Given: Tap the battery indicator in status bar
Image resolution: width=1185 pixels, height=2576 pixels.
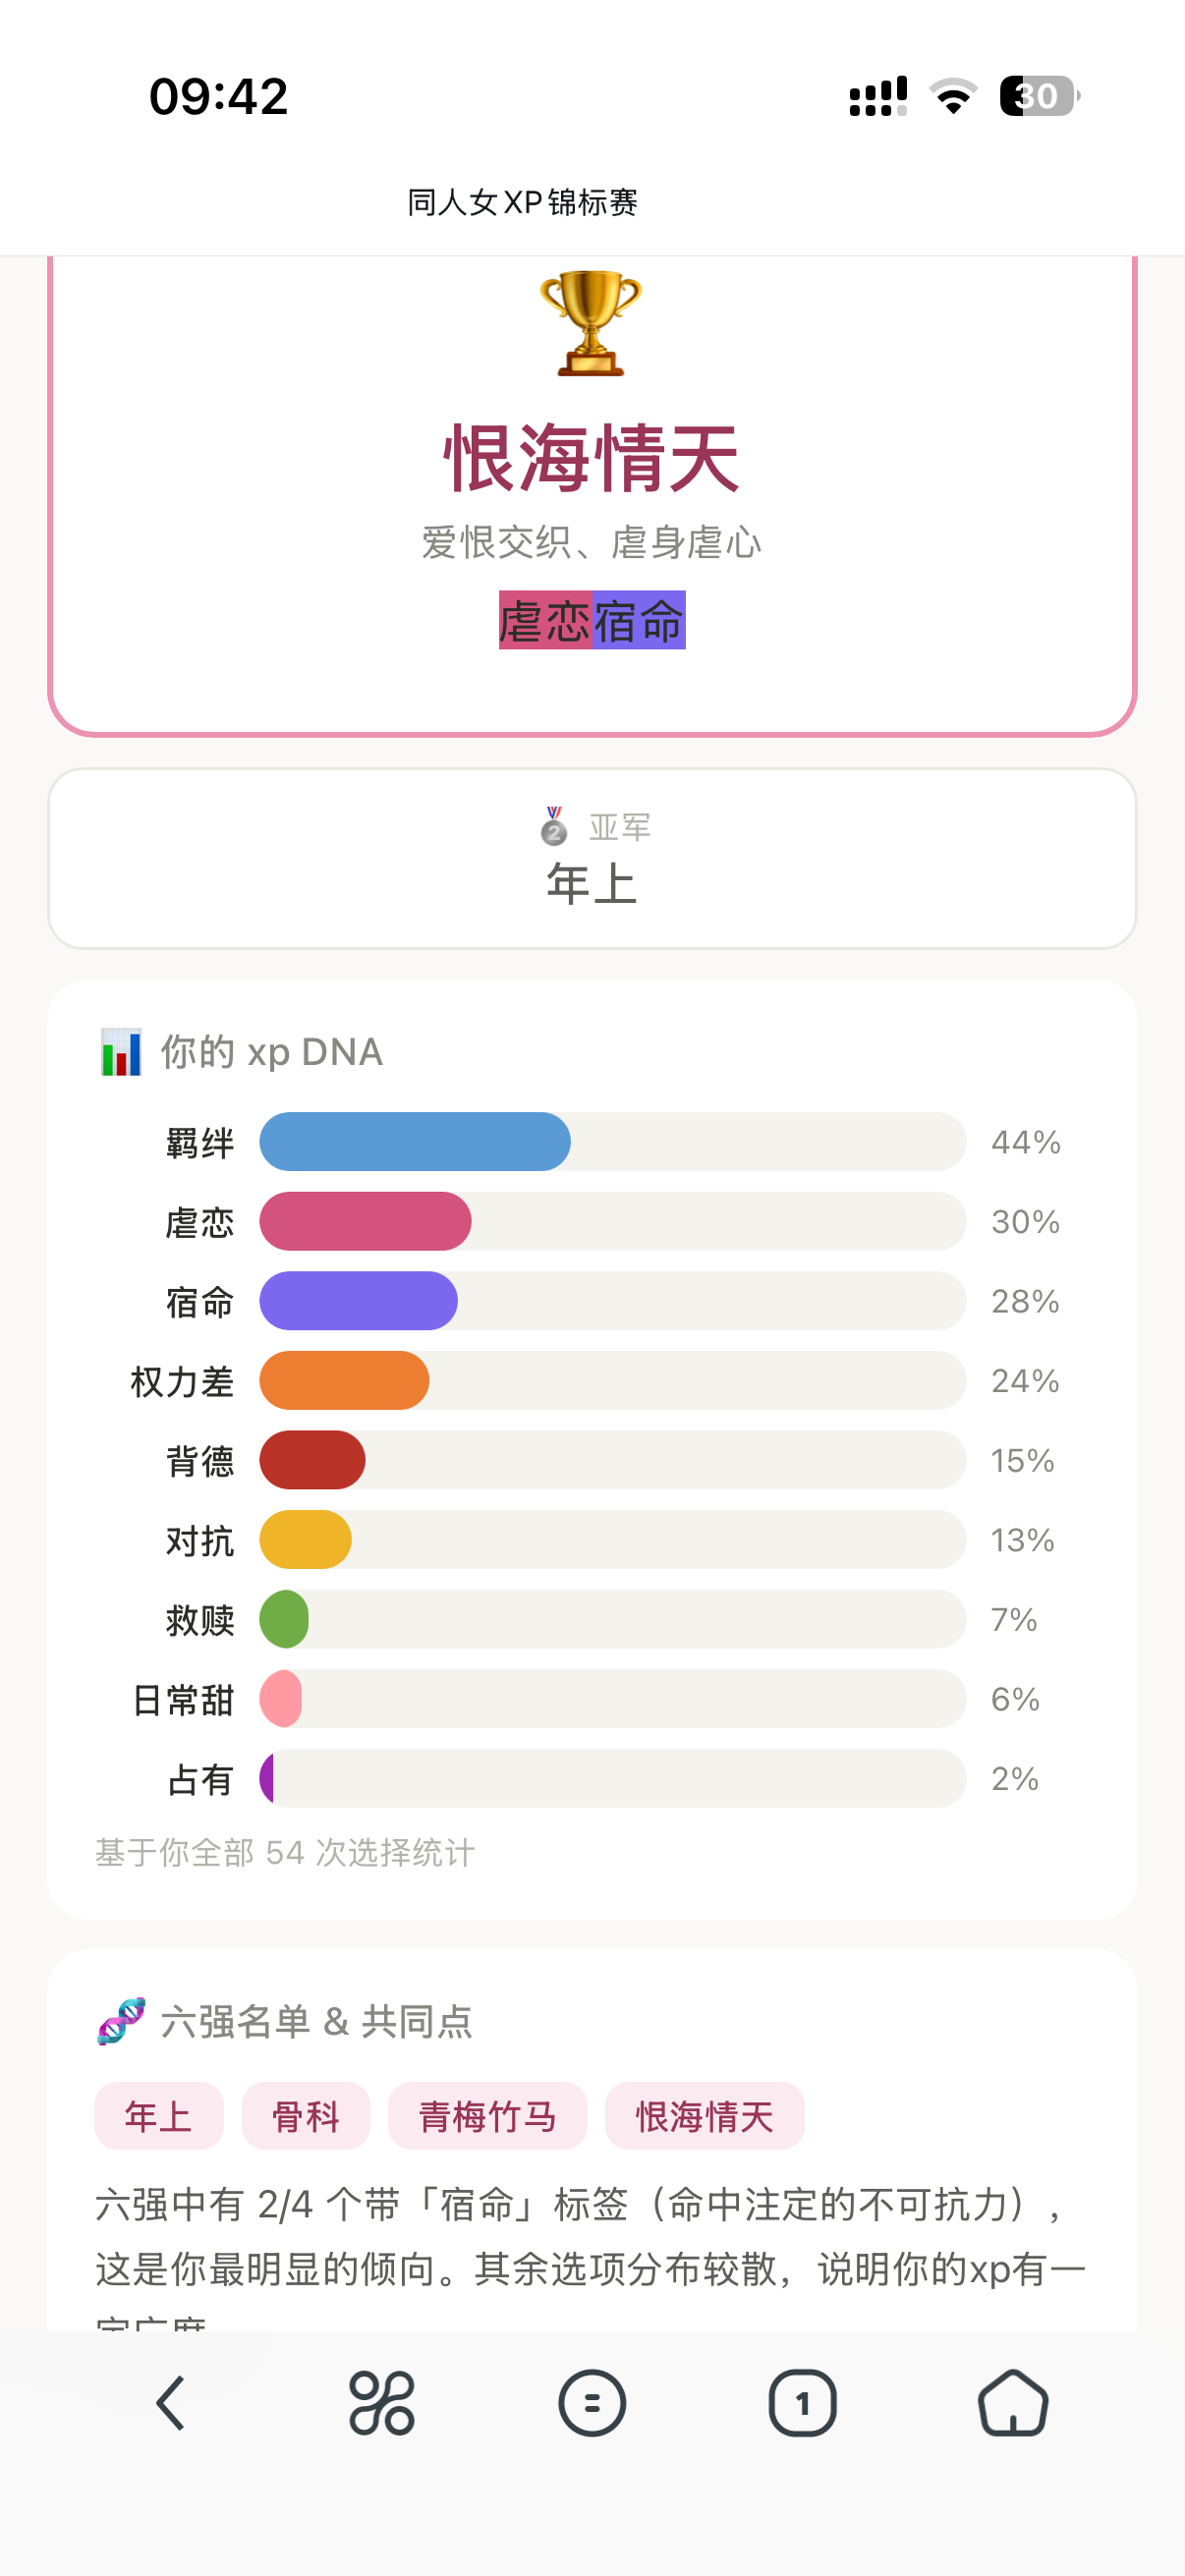Looking at the screenshot, I should 1040,96.
